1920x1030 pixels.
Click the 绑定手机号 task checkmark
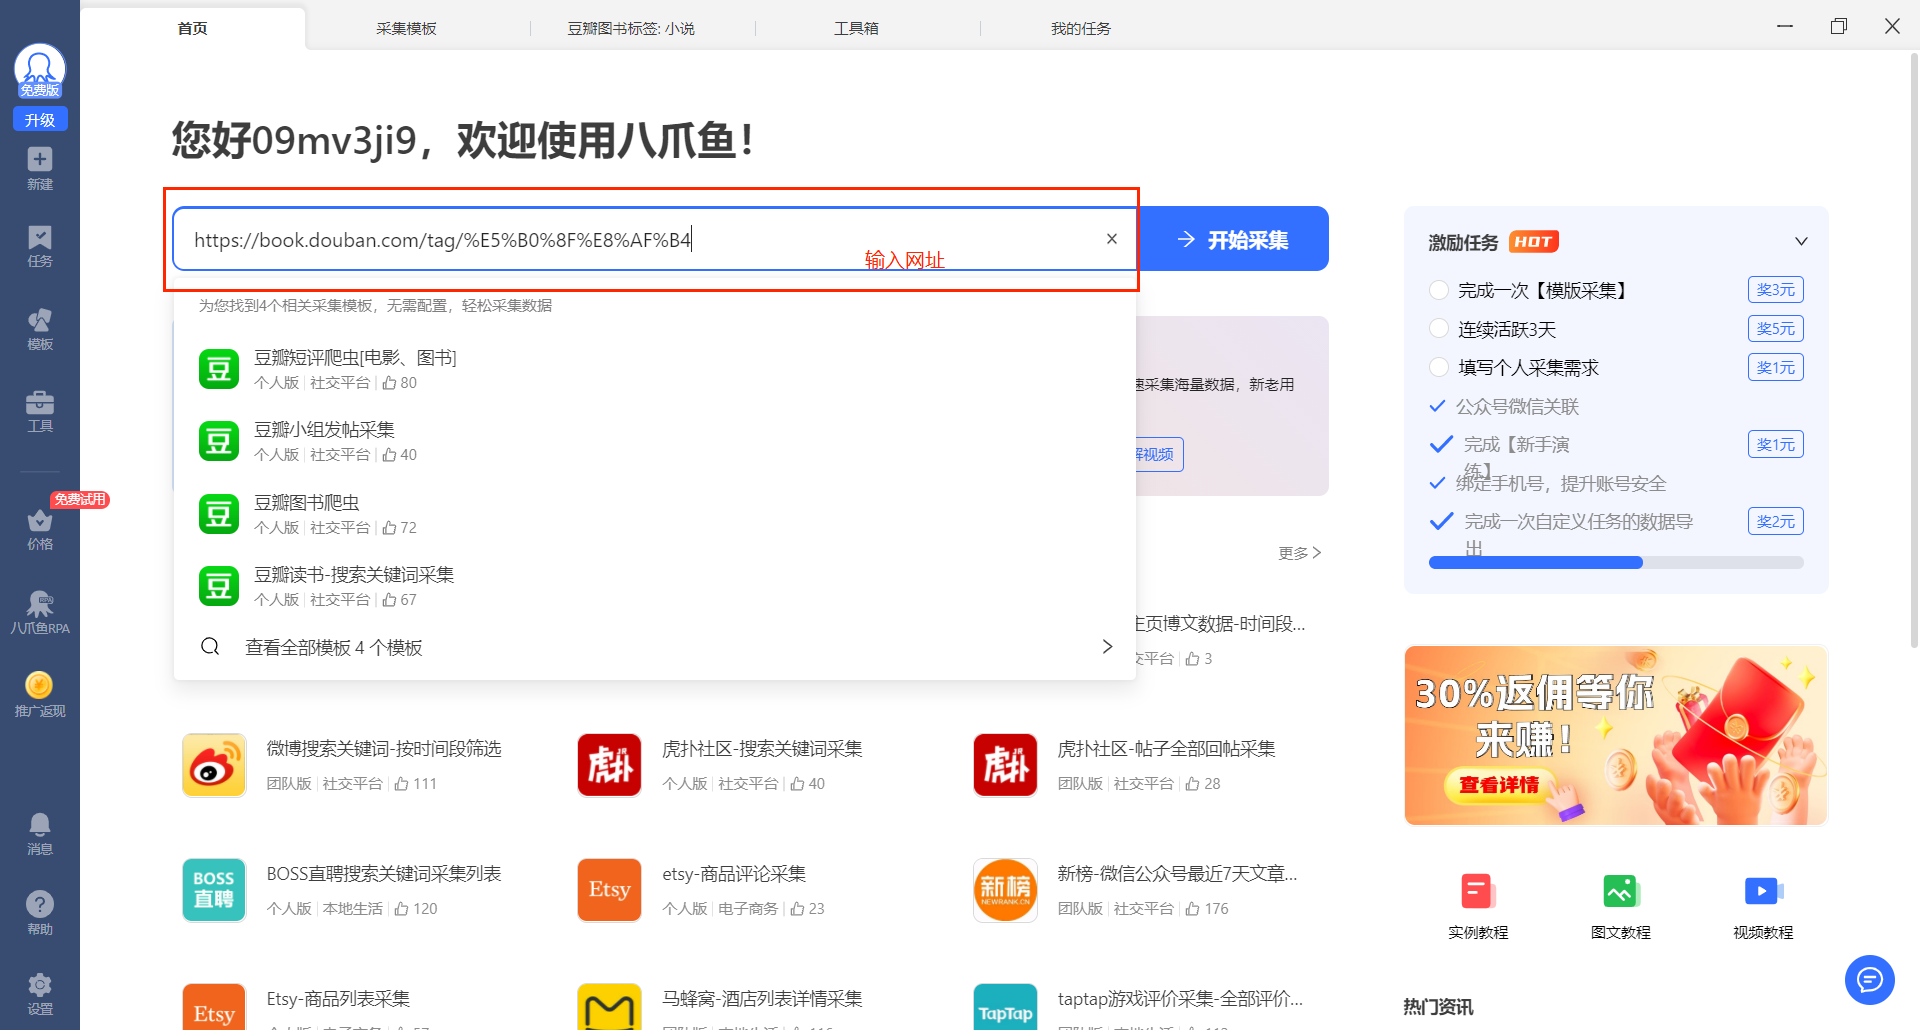click(x=1438, y=483)
